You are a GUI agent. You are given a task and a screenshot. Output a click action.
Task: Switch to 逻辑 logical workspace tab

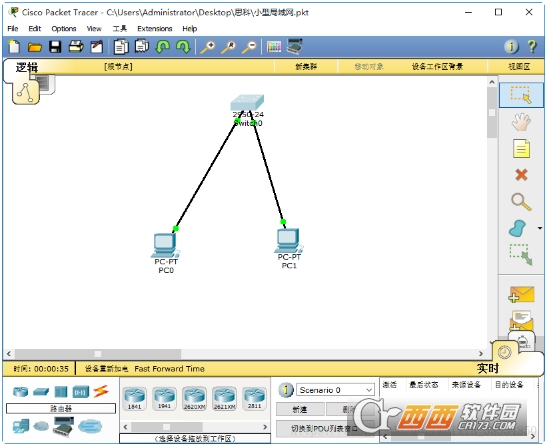(27, 67)
